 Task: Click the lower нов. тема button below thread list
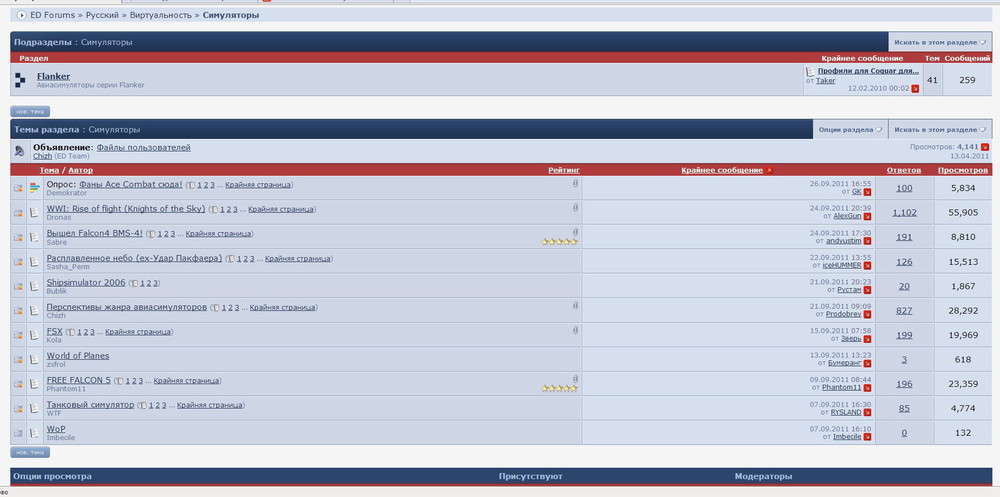pyautogui.click(x=30, y=452)
